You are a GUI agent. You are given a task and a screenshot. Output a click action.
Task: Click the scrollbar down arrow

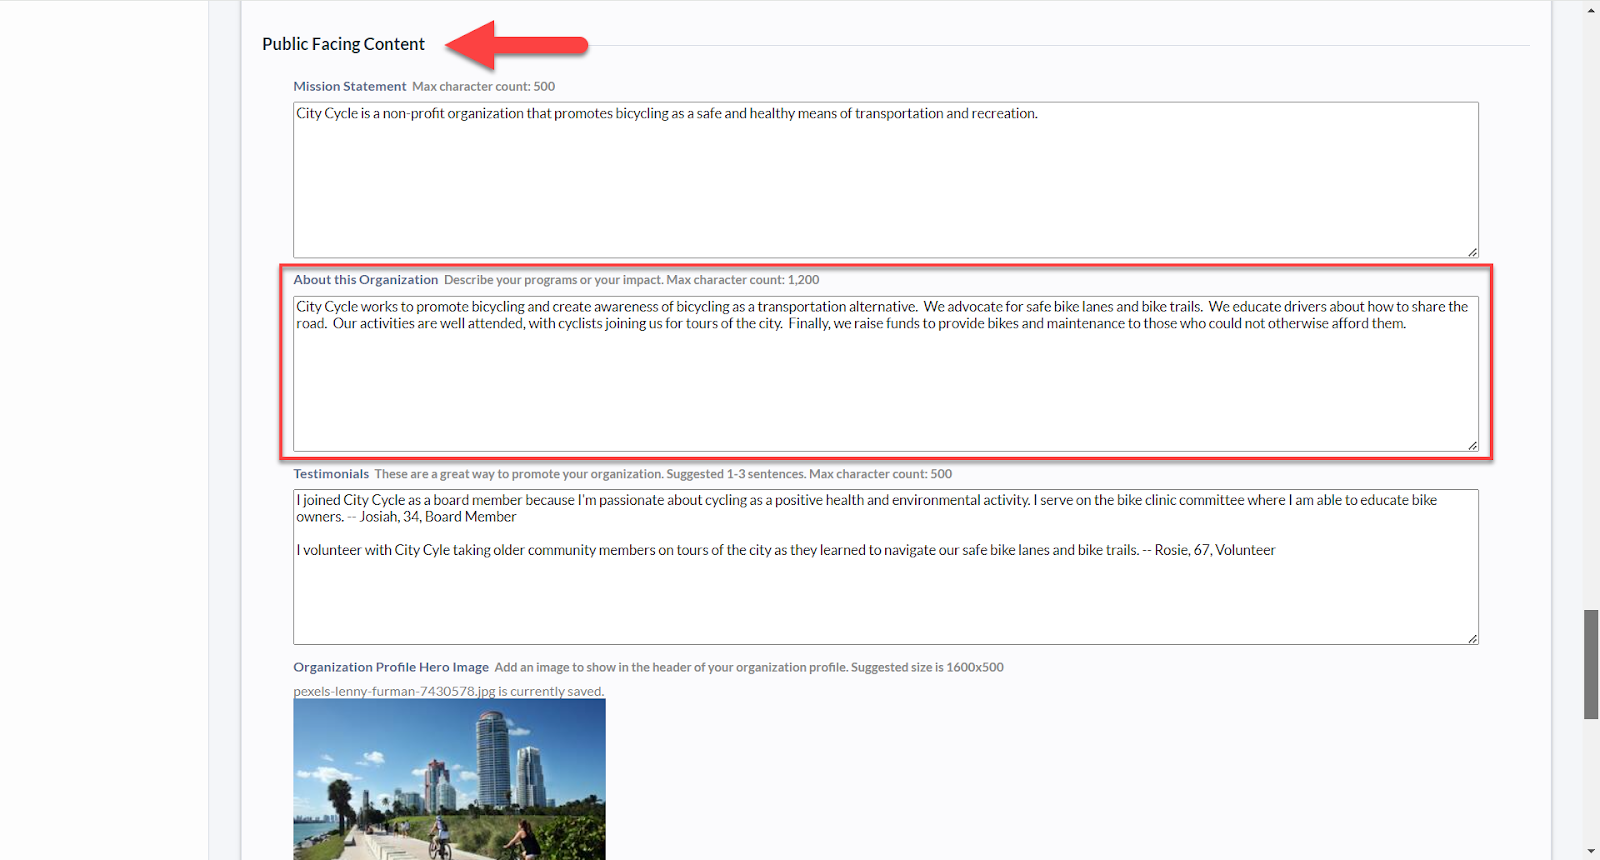1591,851
